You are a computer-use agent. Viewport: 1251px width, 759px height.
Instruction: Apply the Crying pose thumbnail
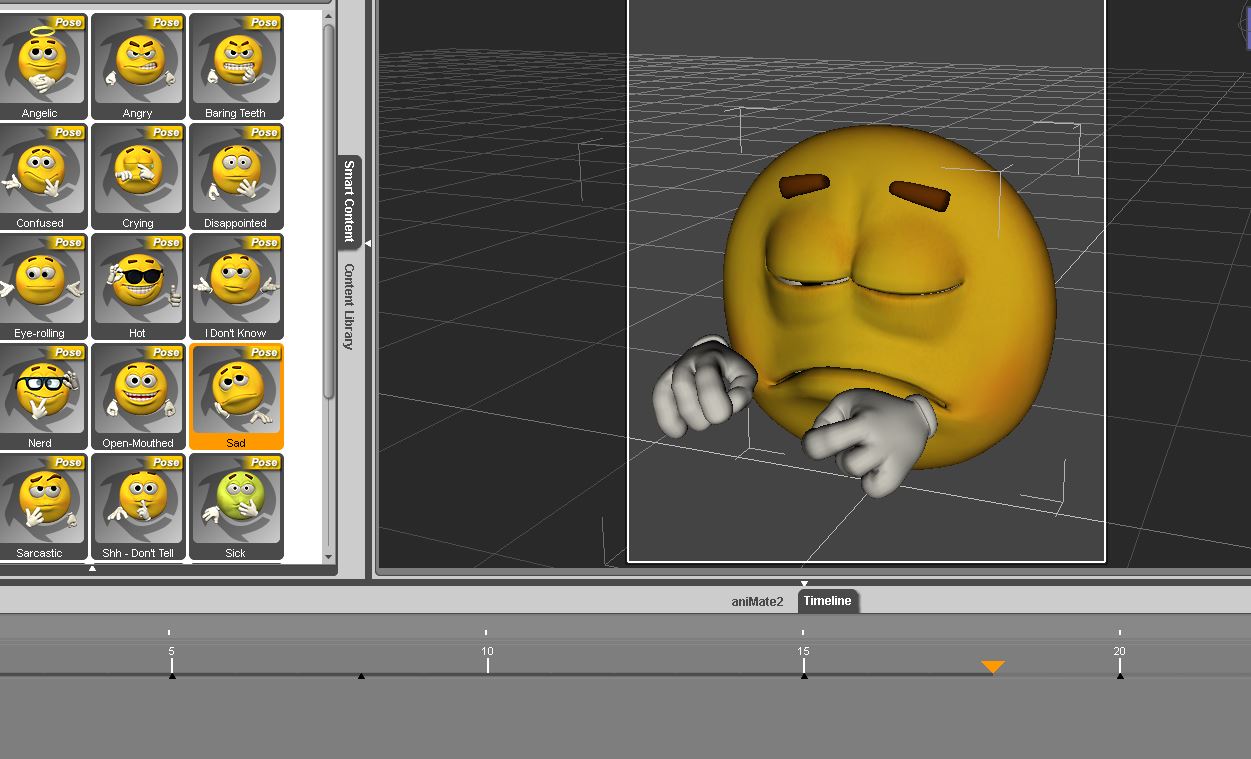pyautogui.click(x=138, y=176)
